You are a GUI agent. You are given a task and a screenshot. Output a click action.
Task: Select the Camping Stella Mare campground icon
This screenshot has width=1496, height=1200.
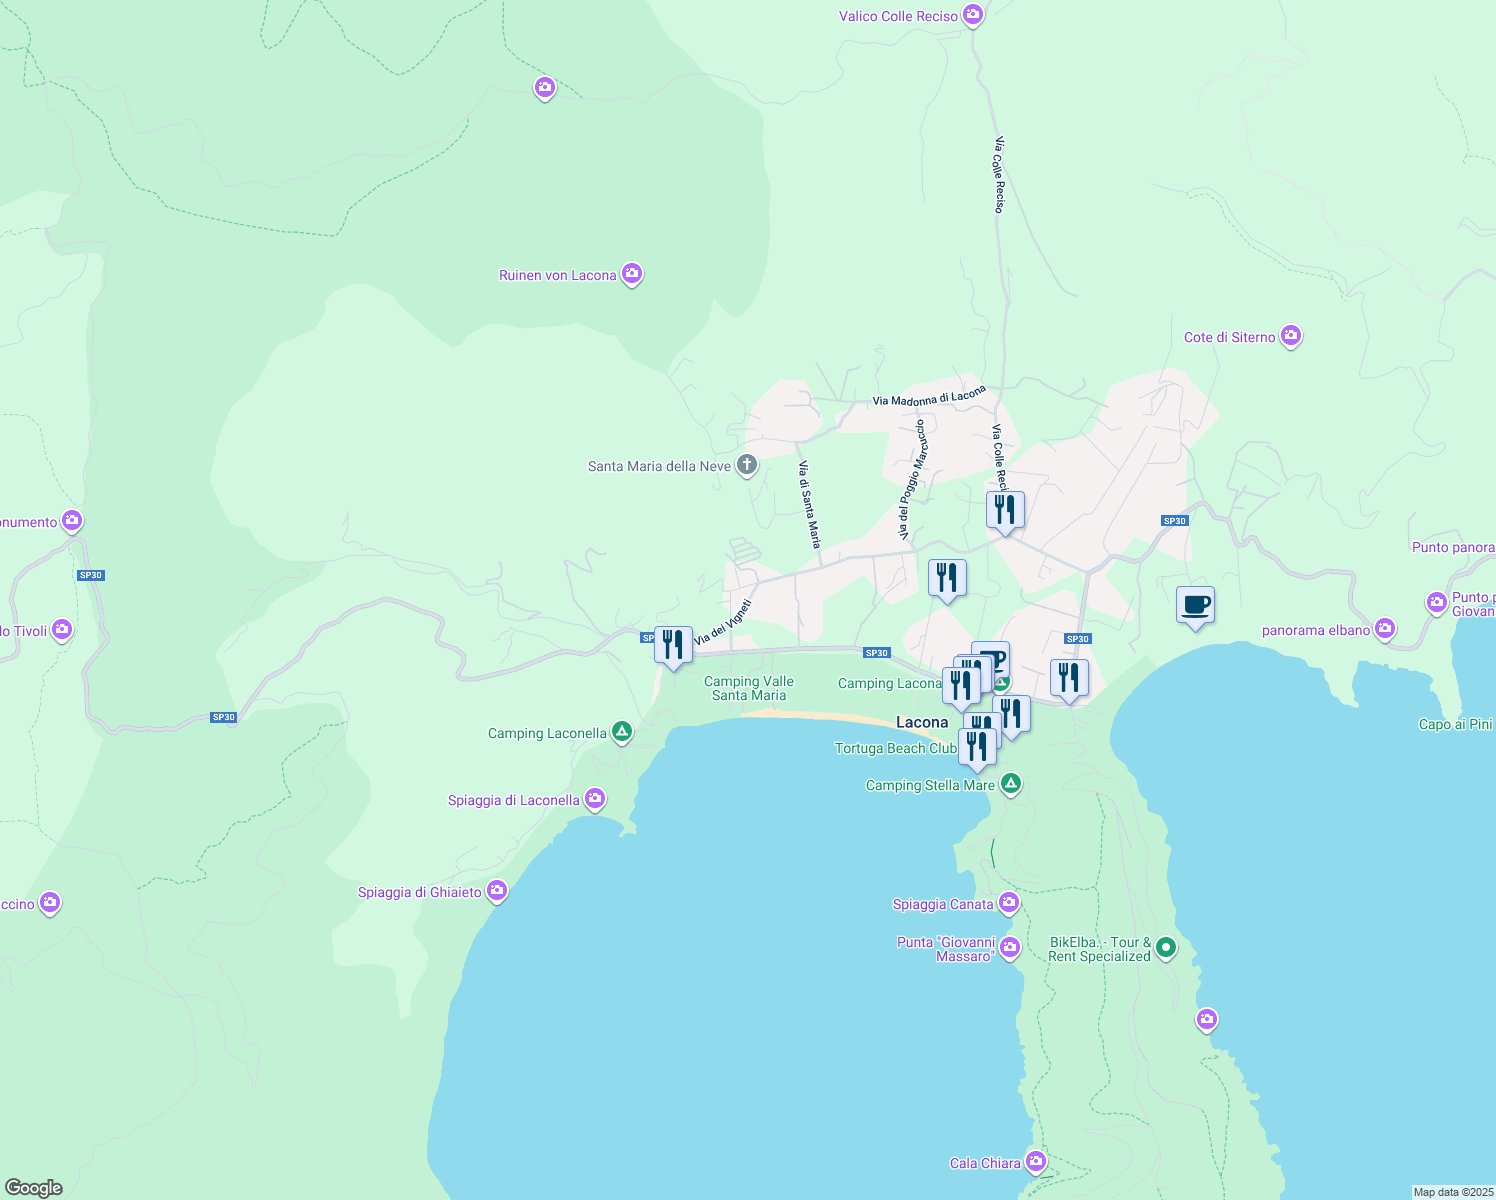1010,784
